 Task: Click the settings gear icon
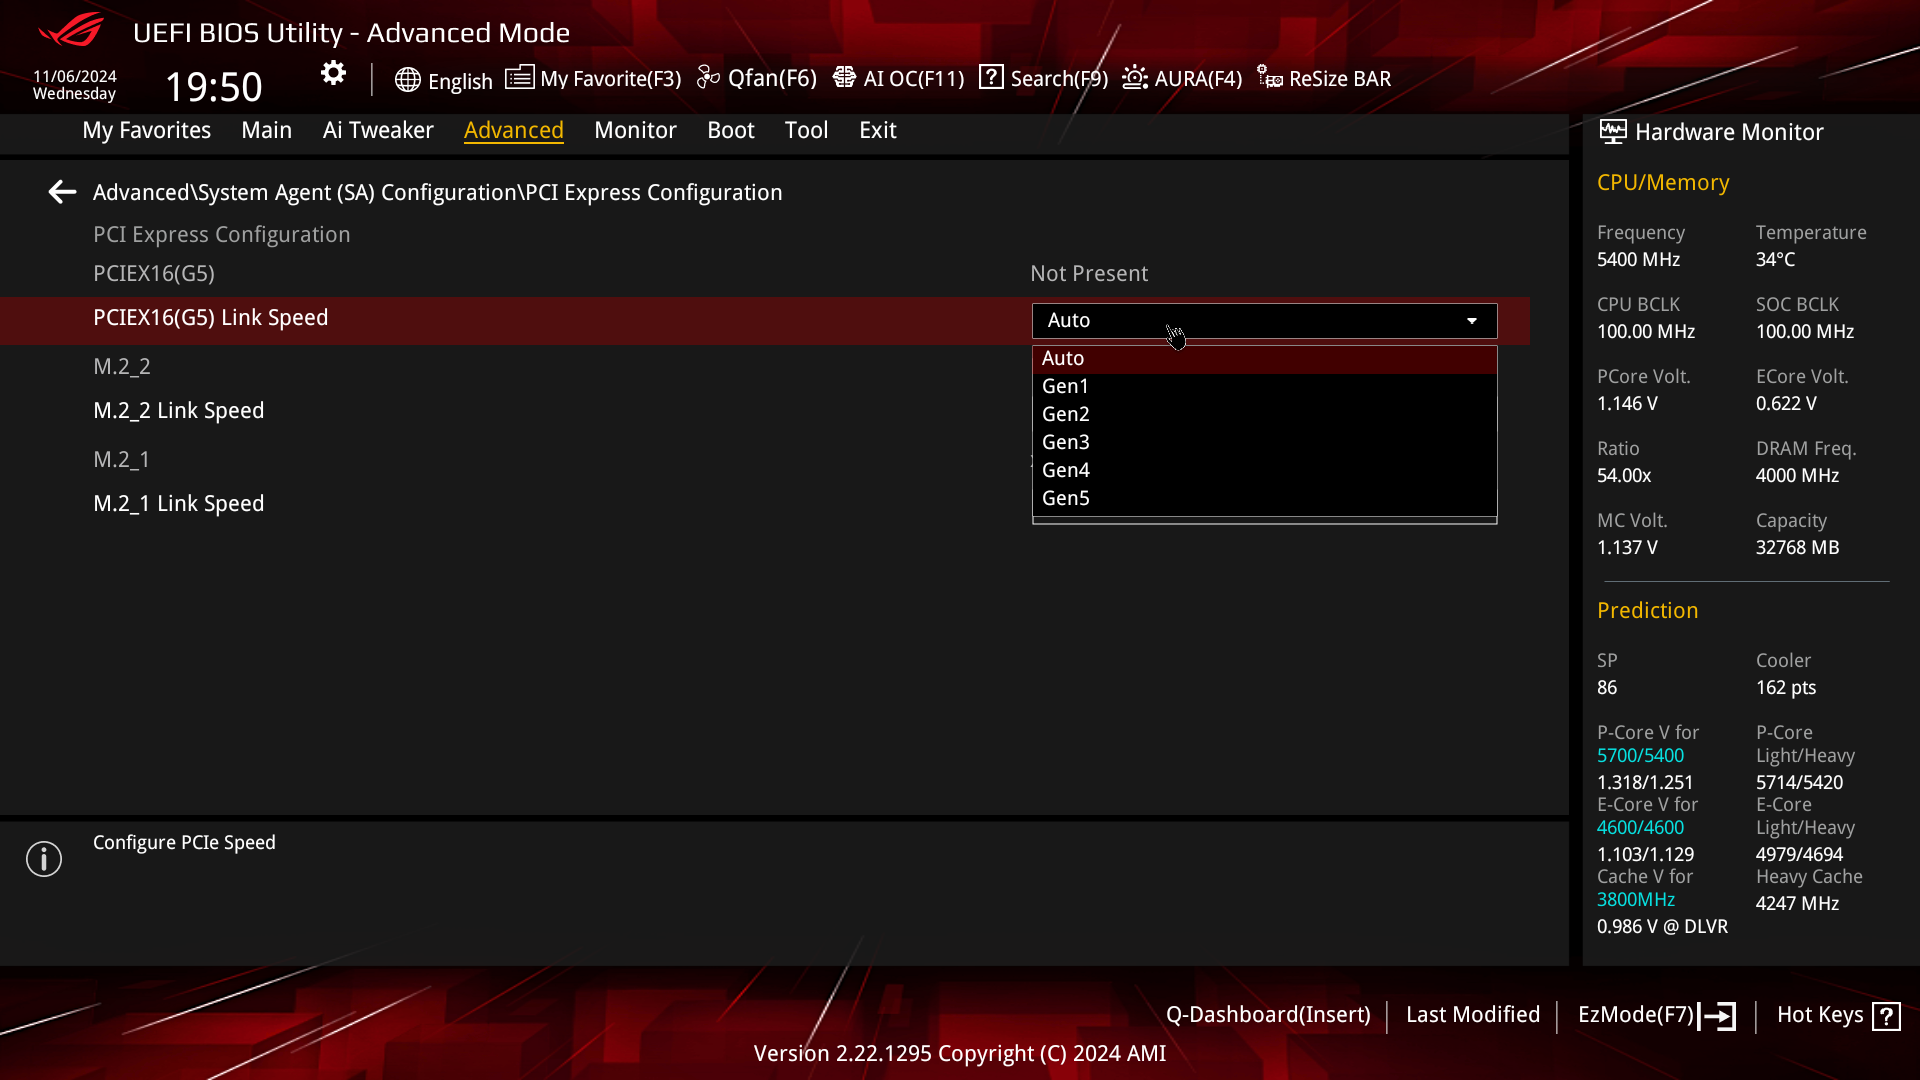(333, 73)
